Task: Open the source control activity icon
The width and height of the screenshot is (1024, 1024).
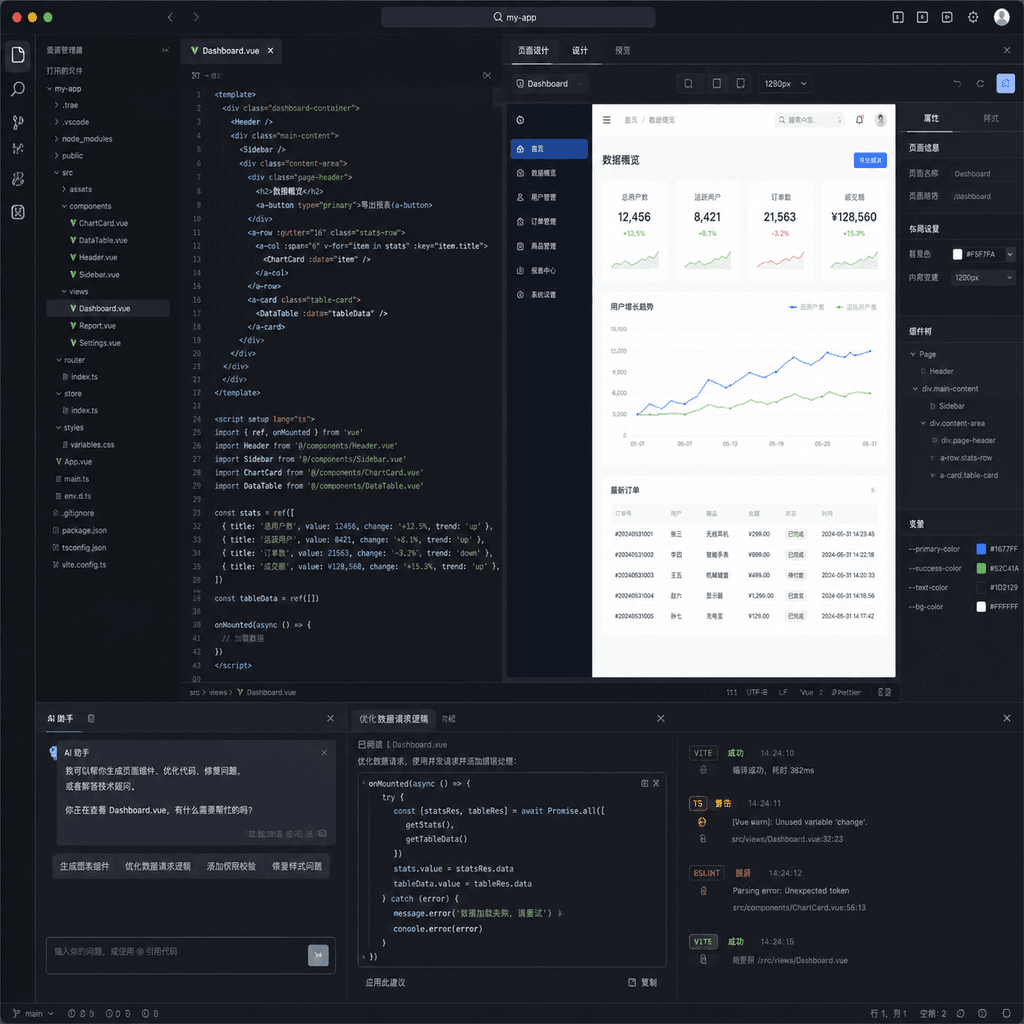Action: tap(18, 122)
